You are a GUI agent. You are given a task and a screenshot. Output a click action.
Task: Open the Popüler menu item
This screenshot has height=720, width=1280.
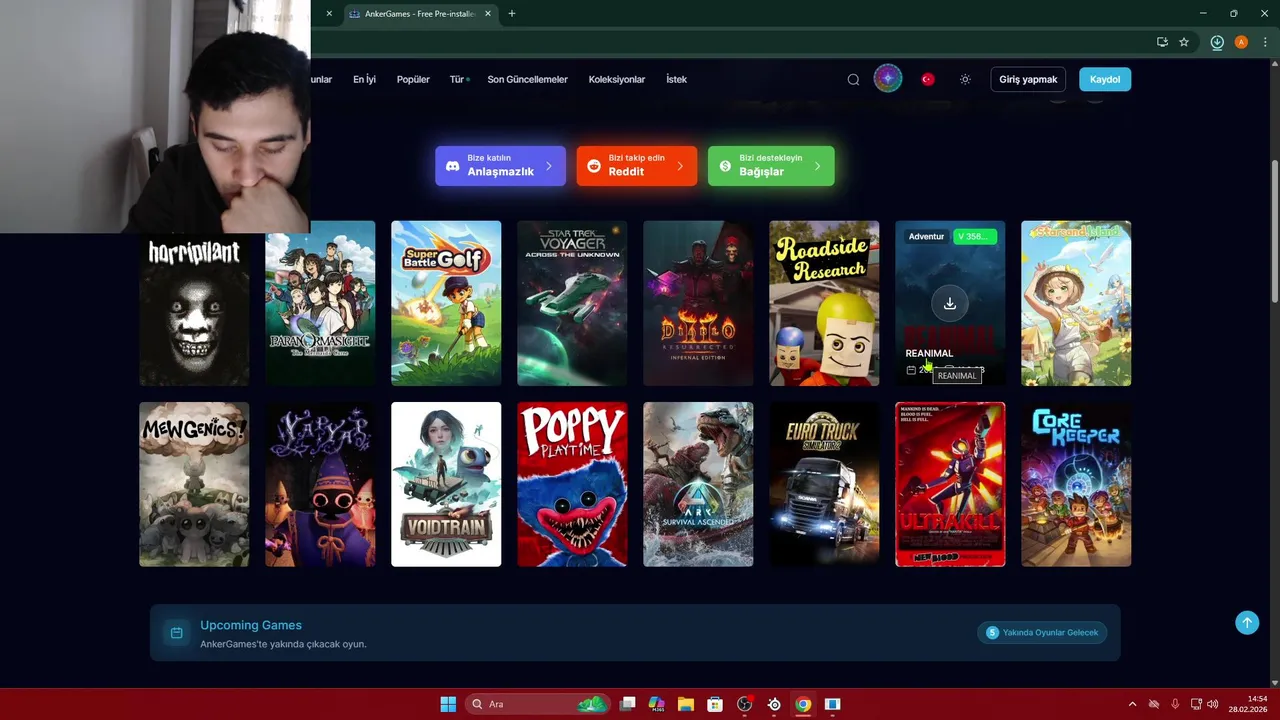tap(413, 79)
